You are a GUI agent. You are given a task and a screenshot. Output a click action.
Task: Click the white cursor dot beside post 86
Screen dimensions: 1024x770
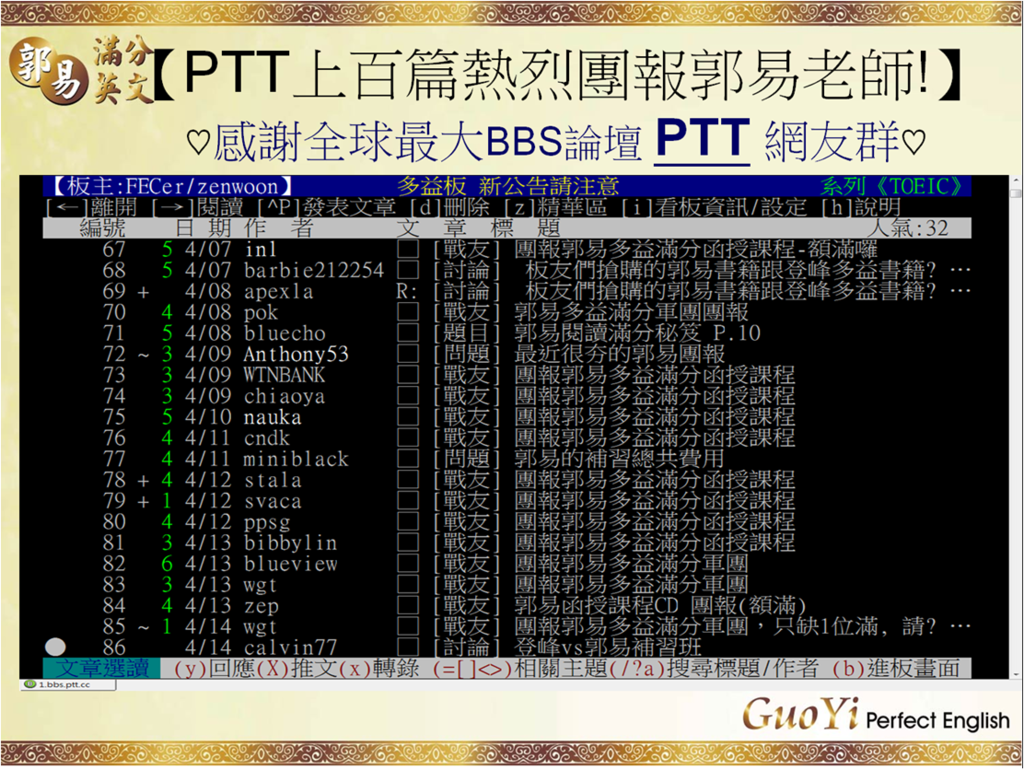pyautogui.click(x=56, y=647)
